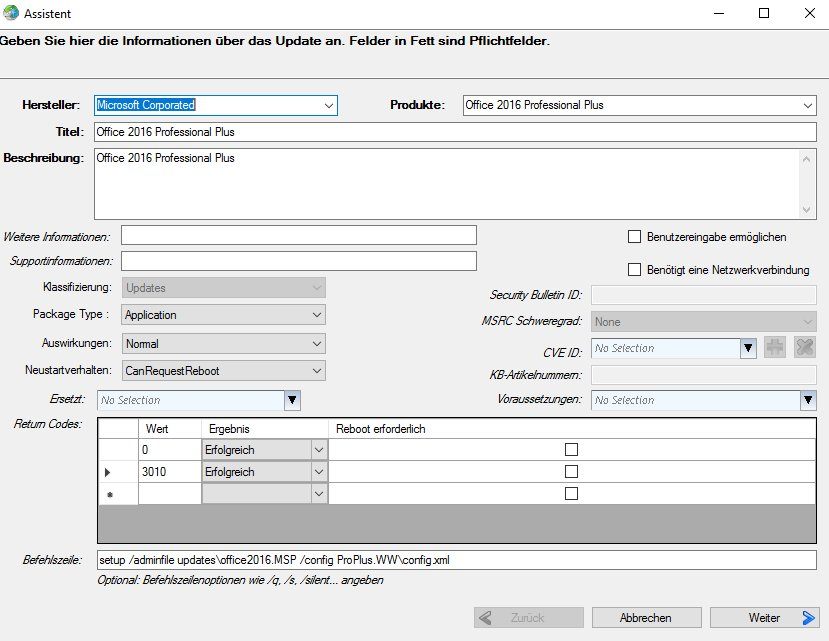This screenshot has height=641, width=829.
Task: Minimize the Assistent window
Action: pos(719,13)
